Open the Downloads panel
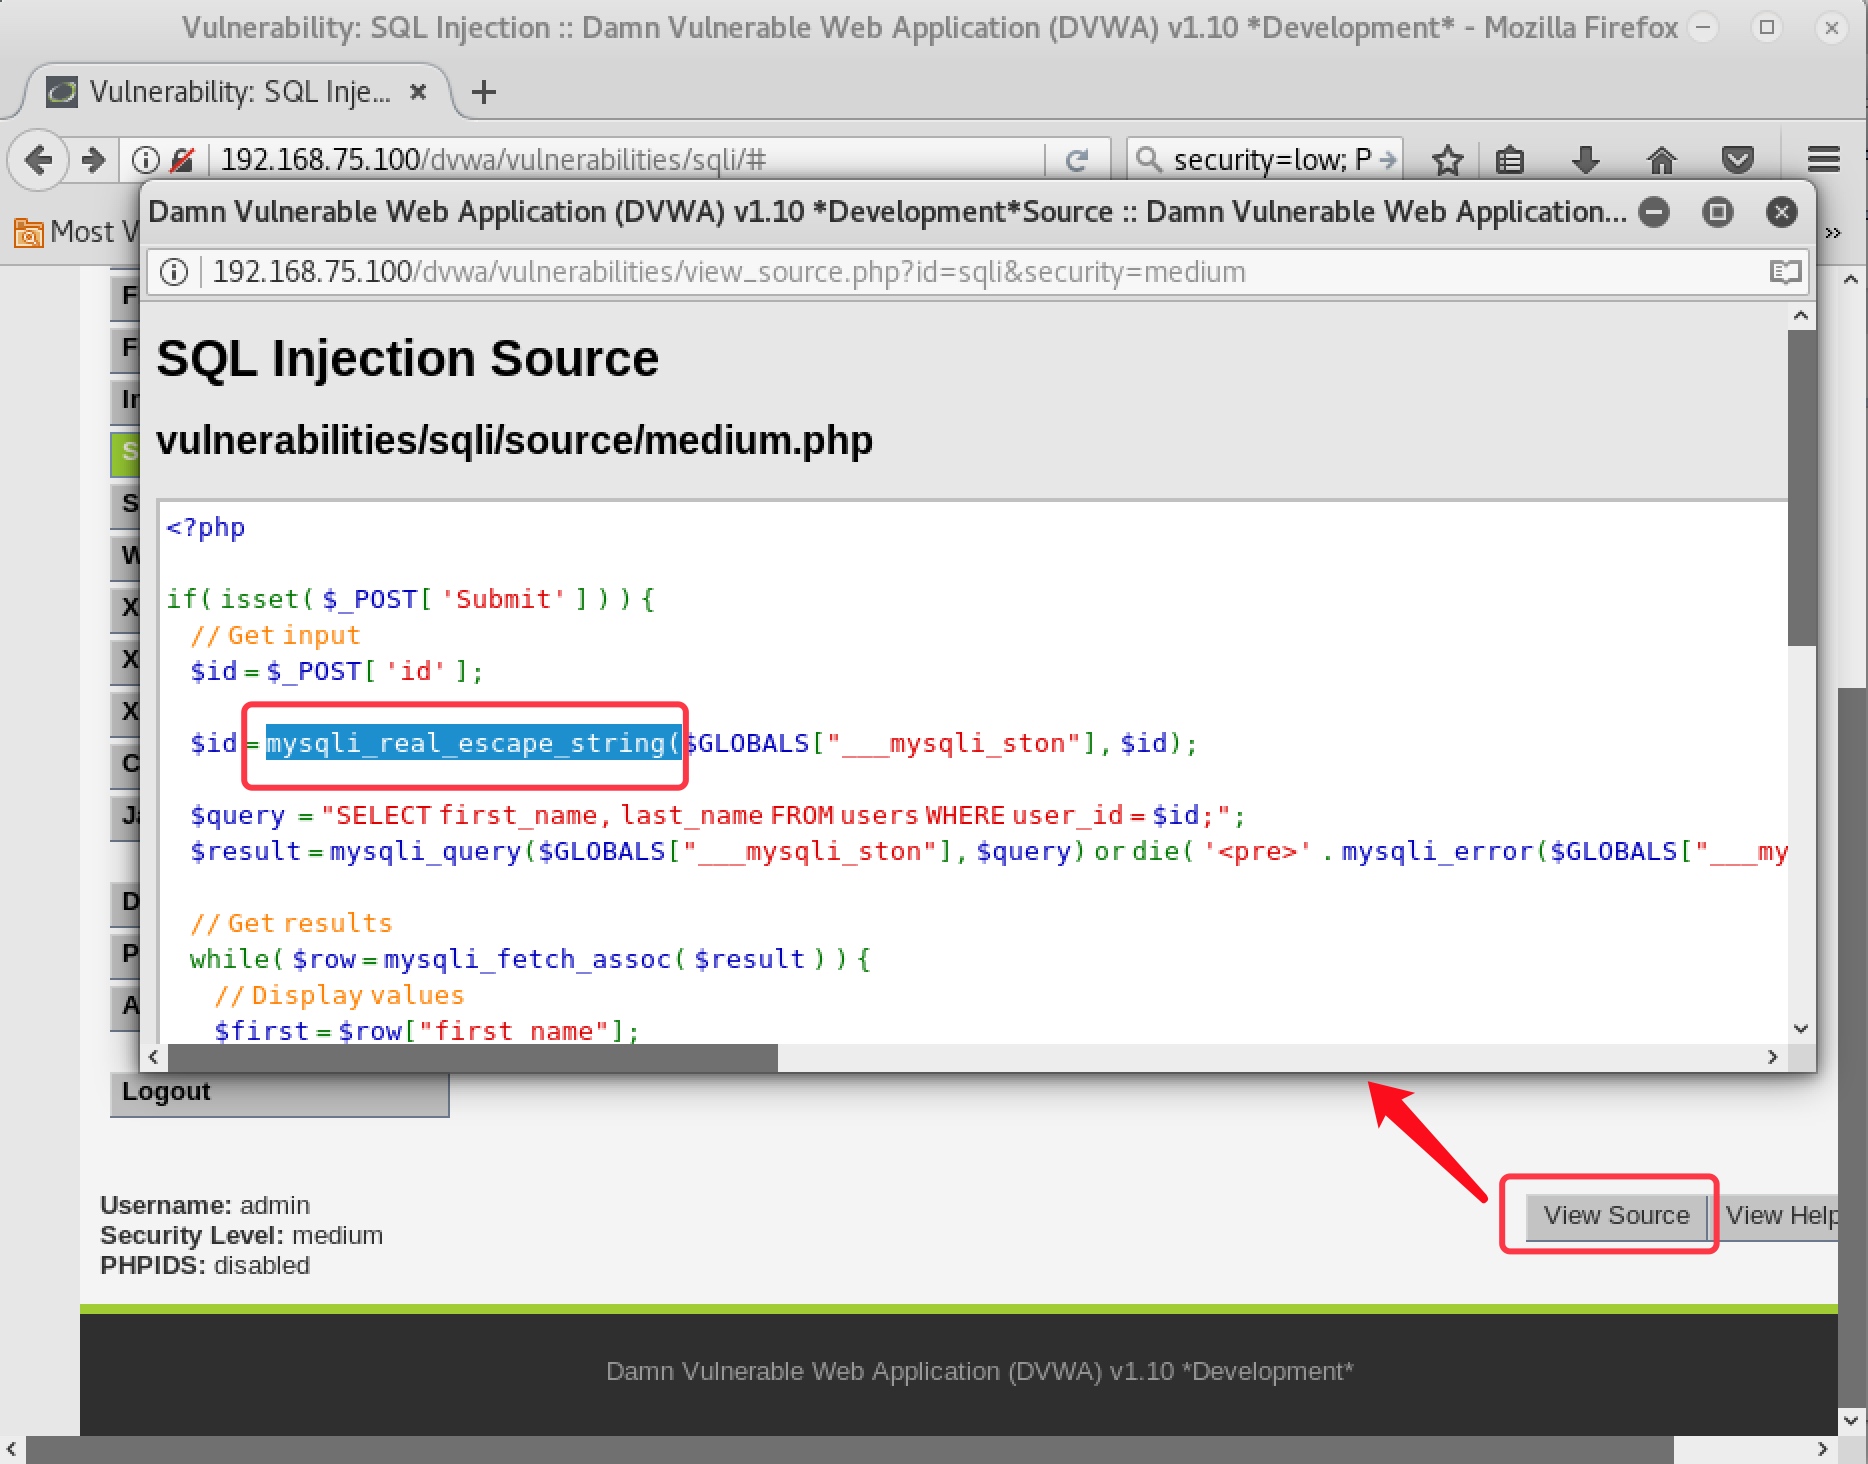The width and height of the screenshot is (1868, 1464). (1586, 160)
